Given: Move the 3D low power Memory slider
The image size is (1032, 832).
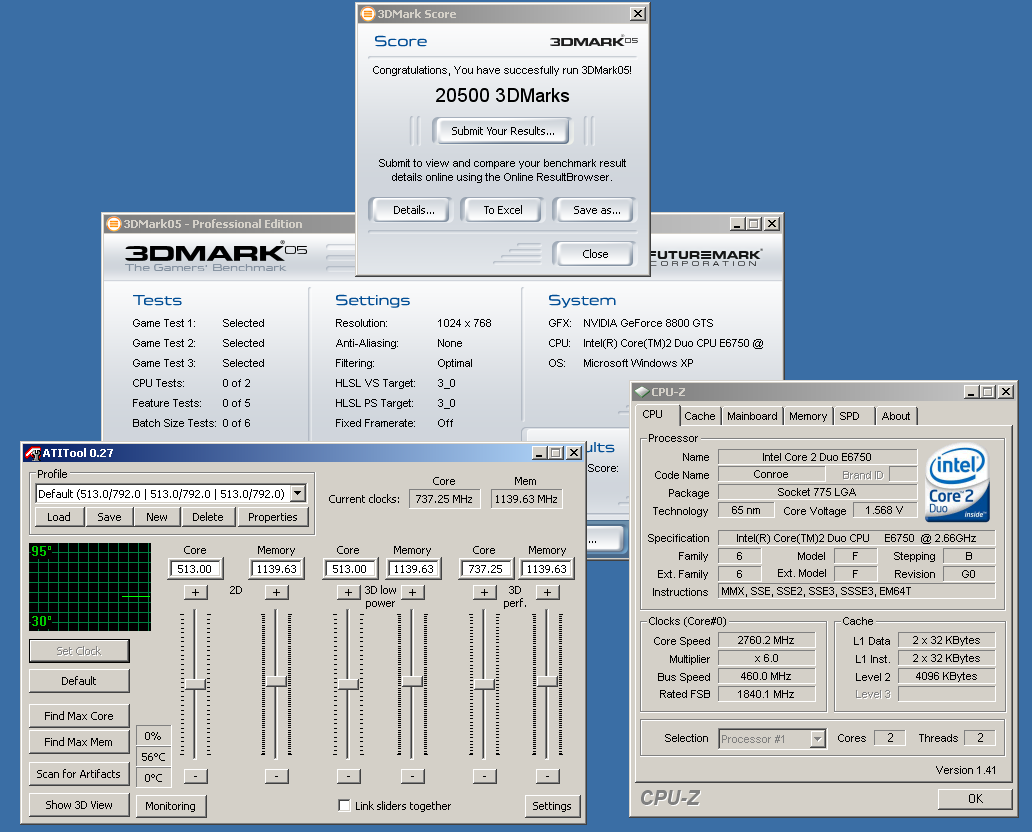Looking at the screenshot, I should coord(412,682).
